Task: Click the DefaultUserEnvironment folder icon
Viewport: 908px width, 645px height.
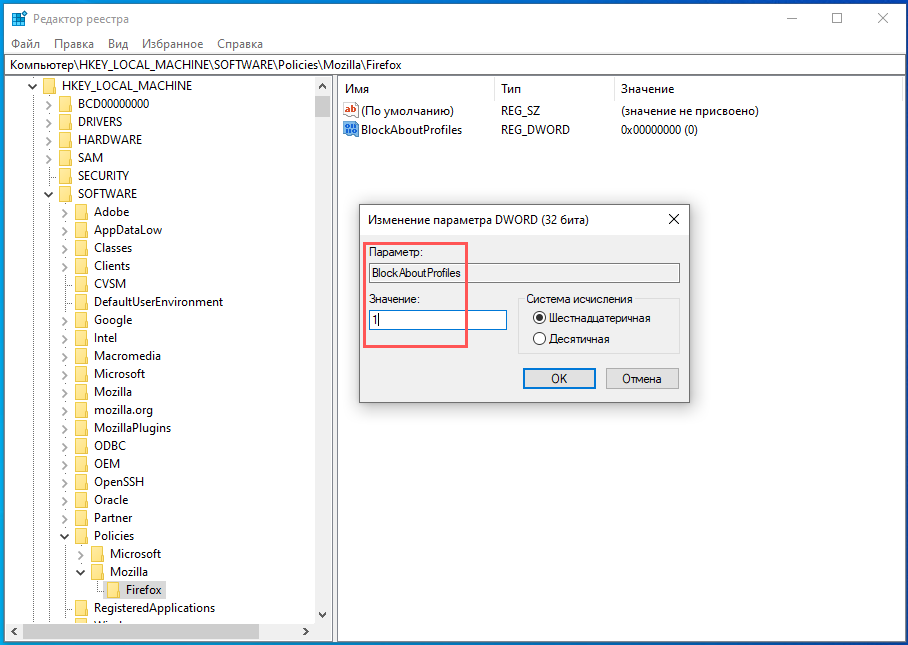Action: point(82,302)
